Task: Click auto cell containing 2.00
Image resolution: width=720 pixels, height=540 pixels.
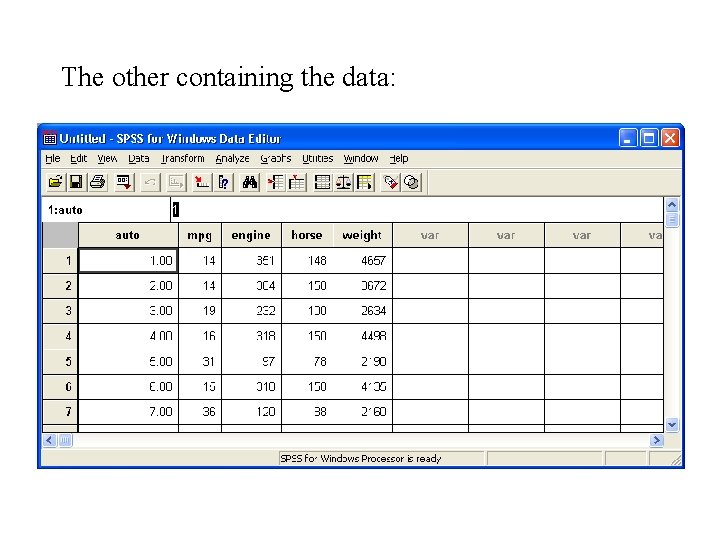Action: pyautogui.click(x=128, y=286)
